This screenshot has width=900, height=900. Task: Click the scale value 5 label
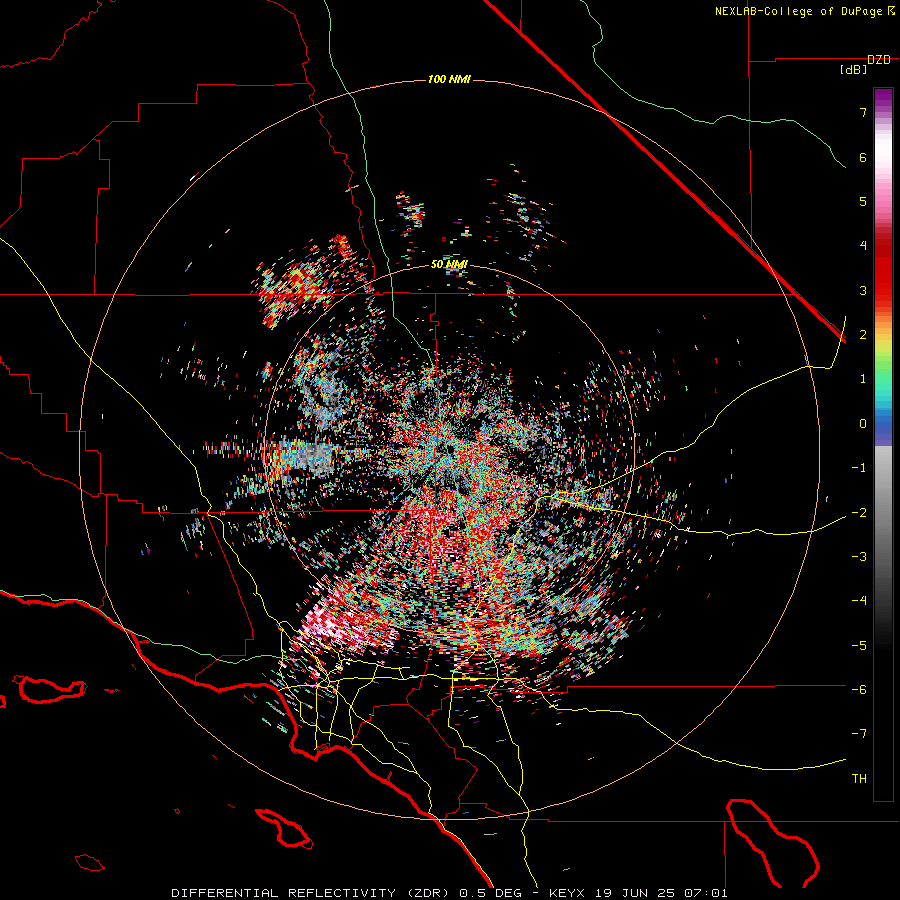863,201
